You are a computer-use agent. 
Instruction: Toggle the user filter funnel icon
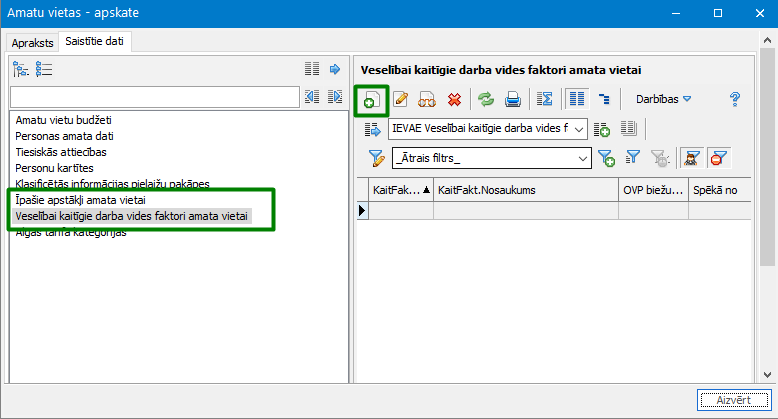coord(691,158)
